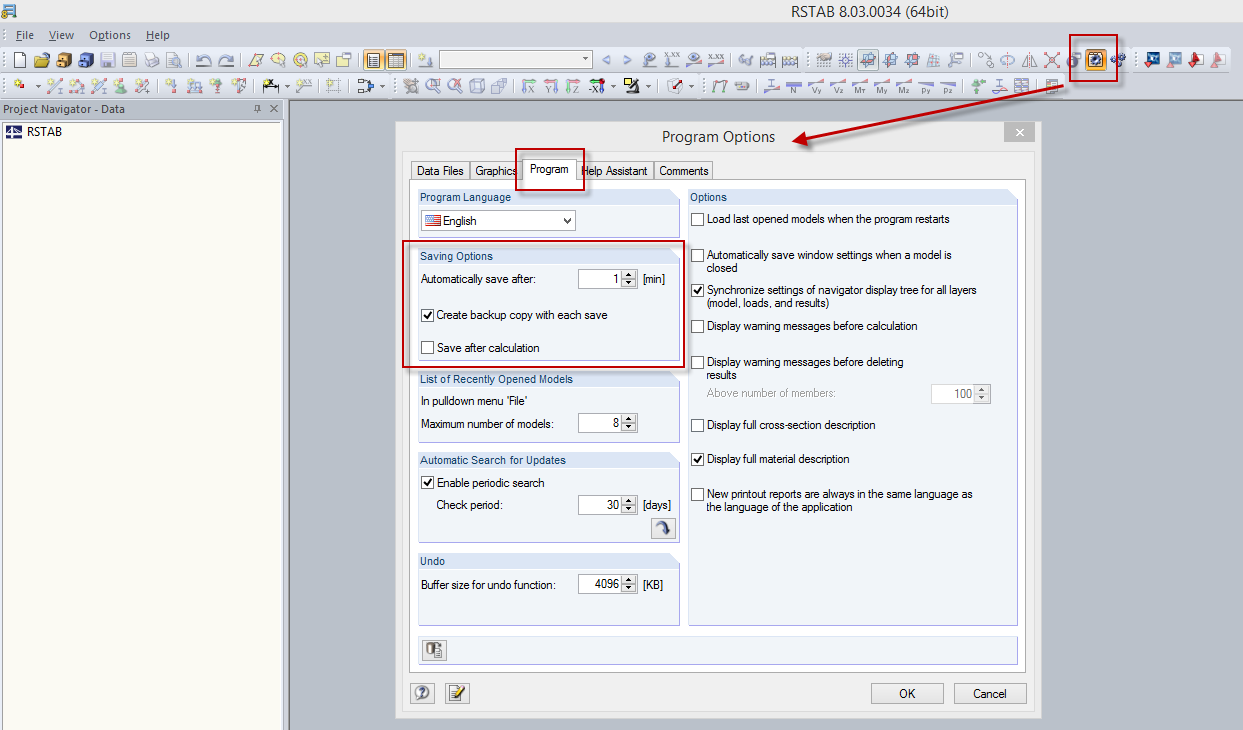Switch to the Graphics tab
Screen dimensions: 1243x730
tap(496, 171)
